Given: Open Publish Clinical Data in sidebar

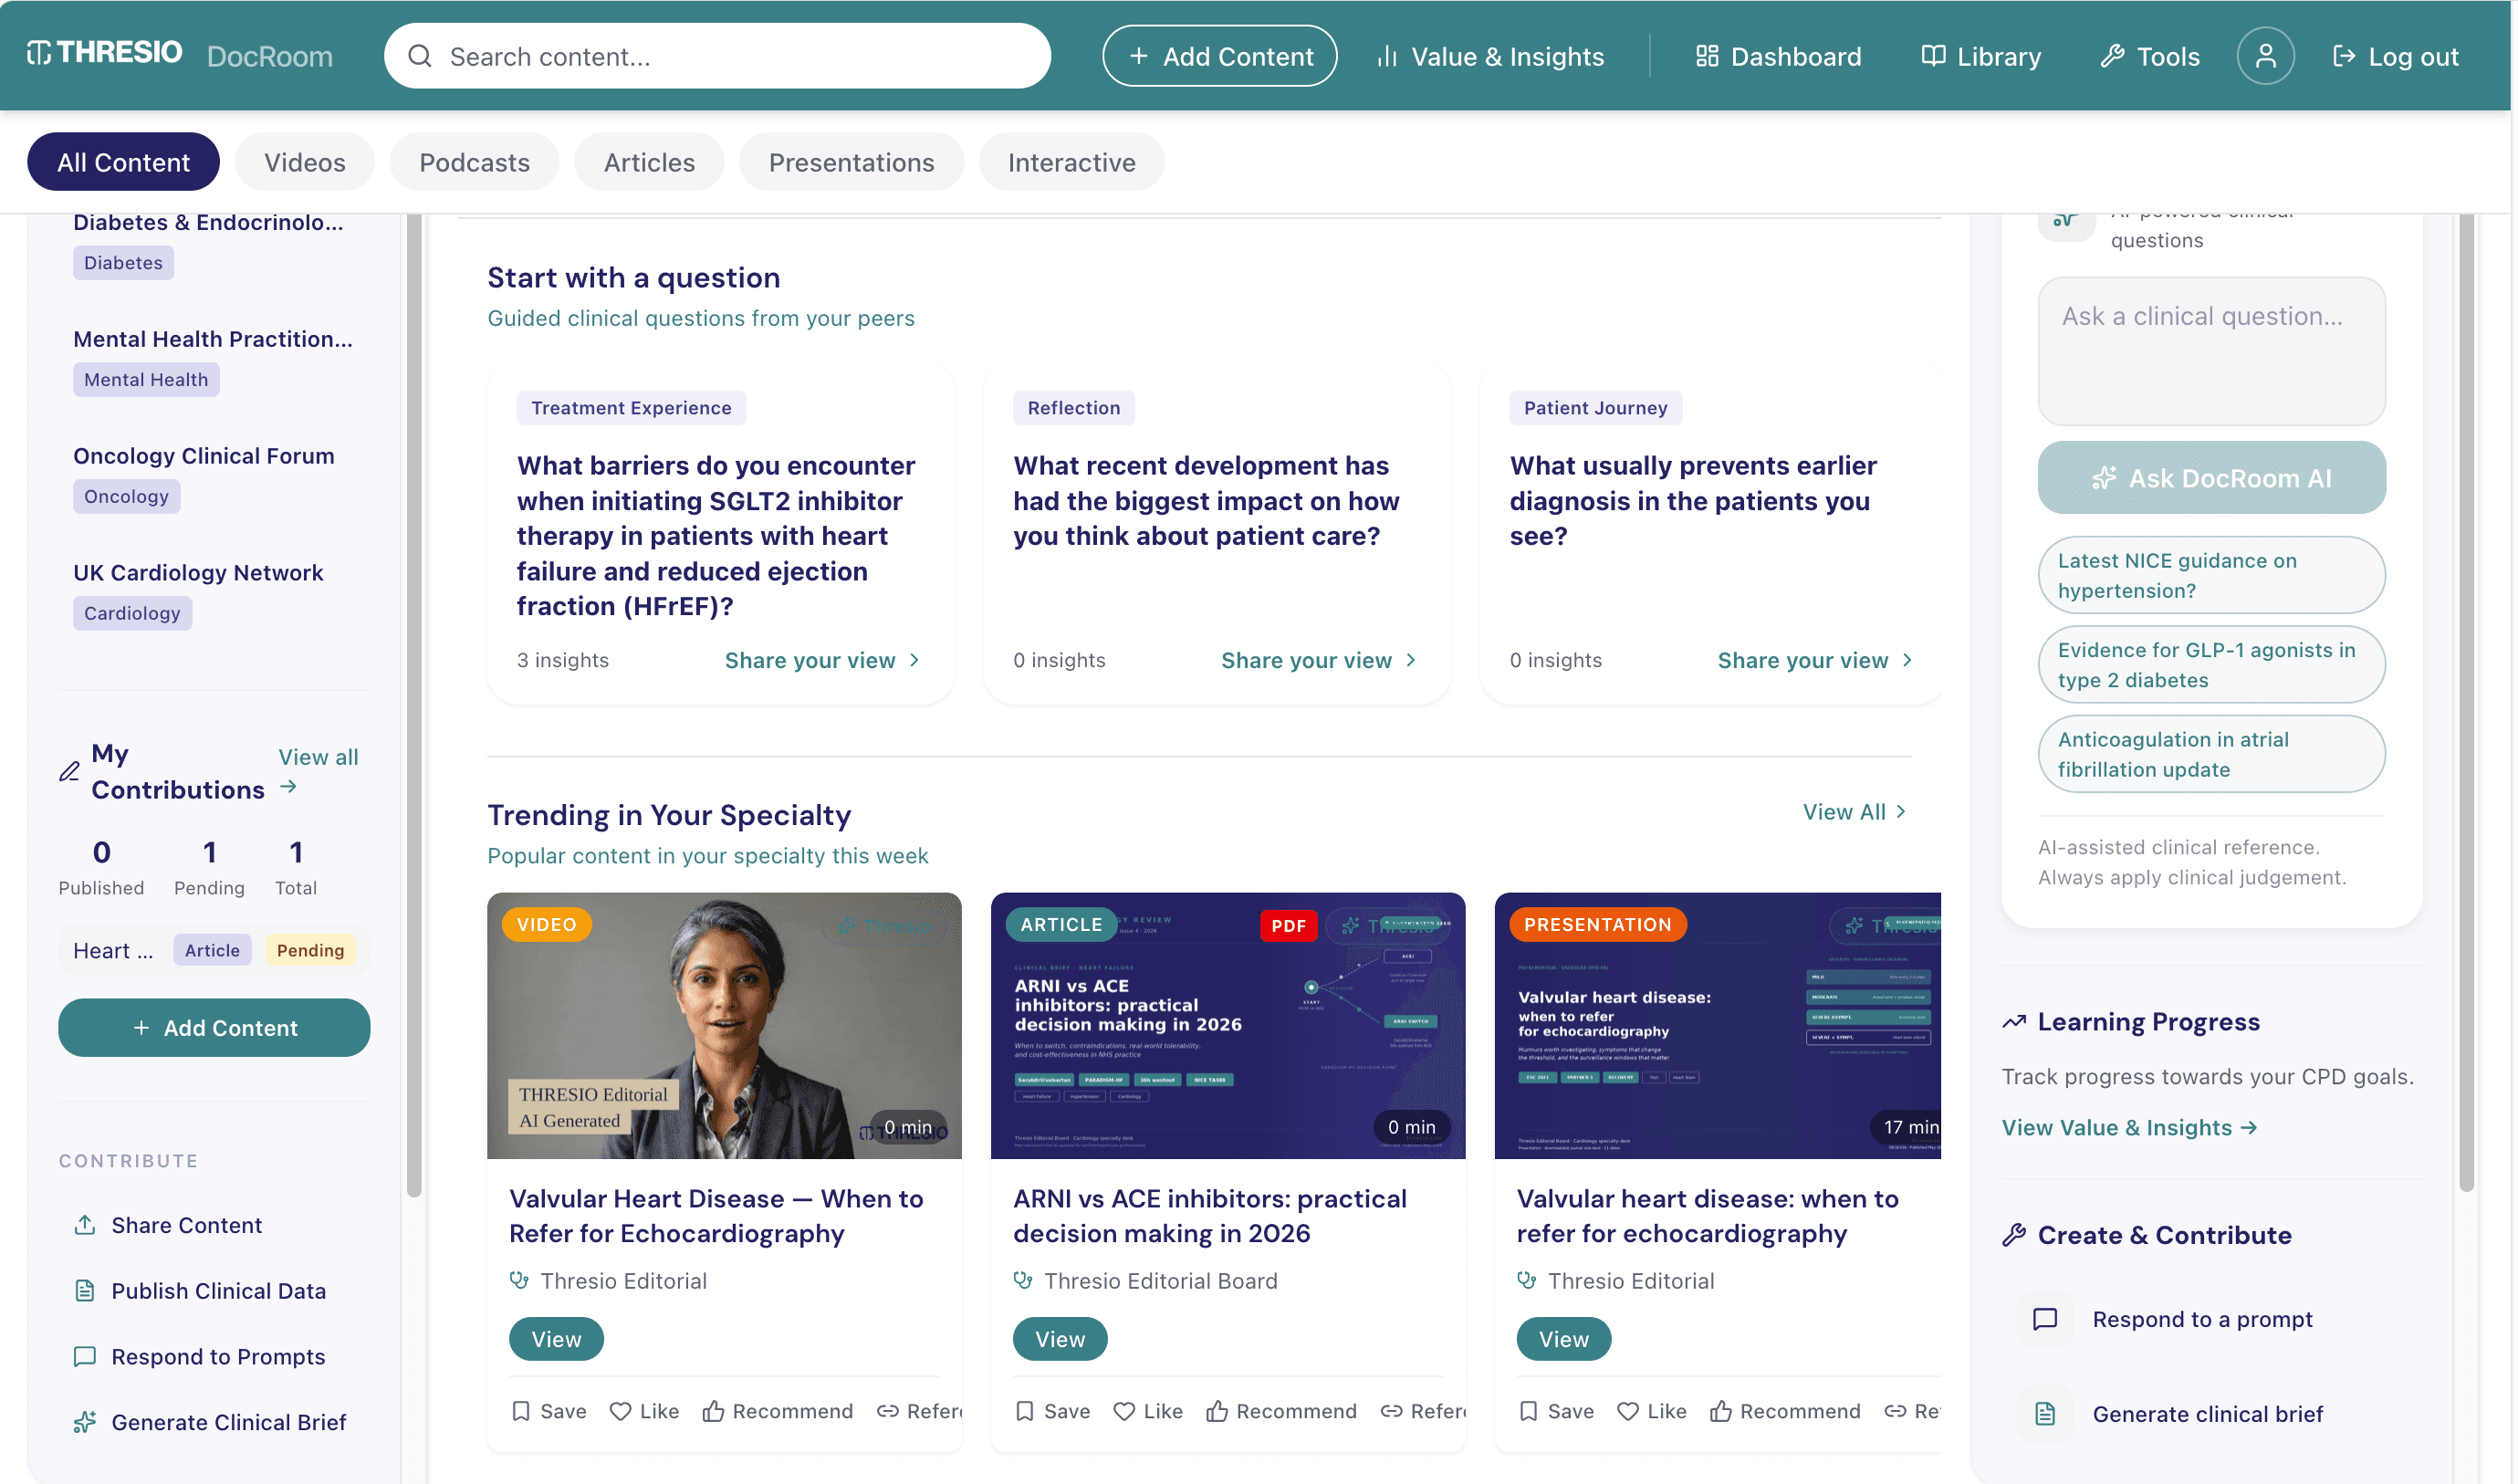Looking at the screenshot, I should click(200, 1290).
